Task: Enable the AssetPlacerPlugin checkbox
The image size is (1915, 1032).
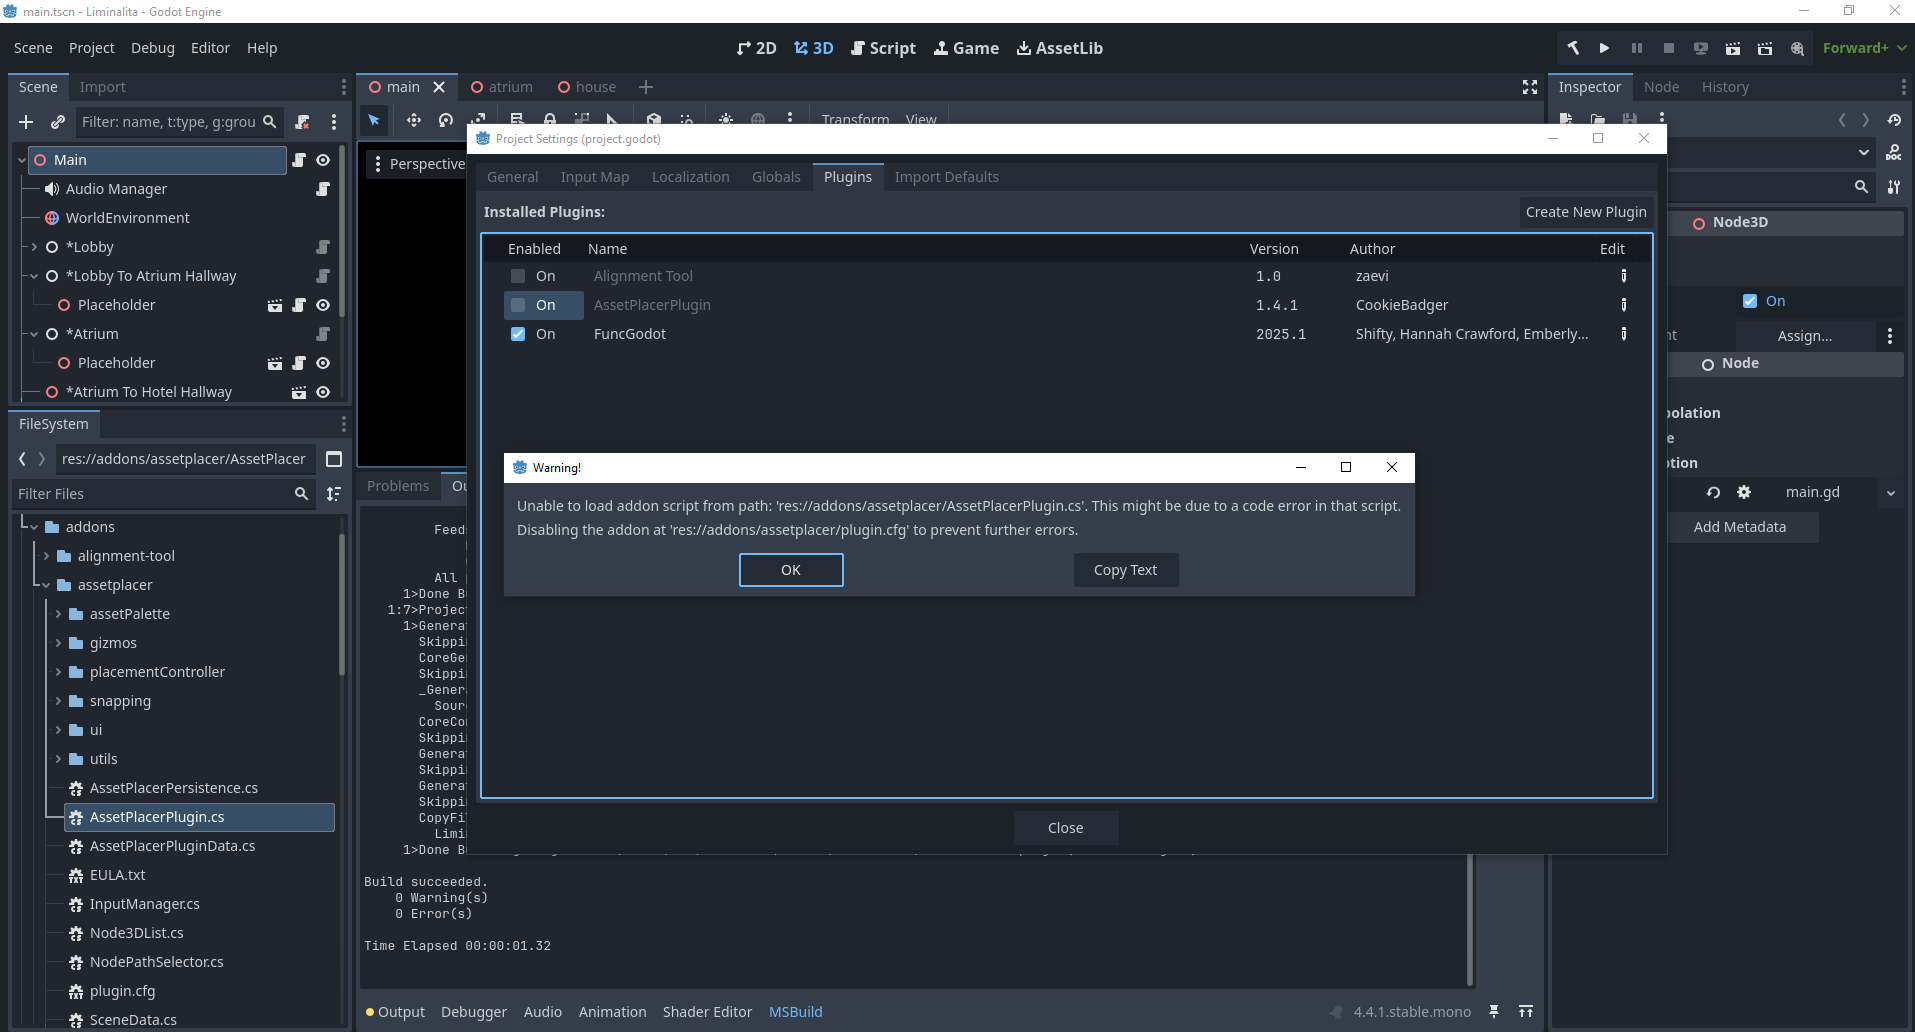Action: click(x=518, y=305)
